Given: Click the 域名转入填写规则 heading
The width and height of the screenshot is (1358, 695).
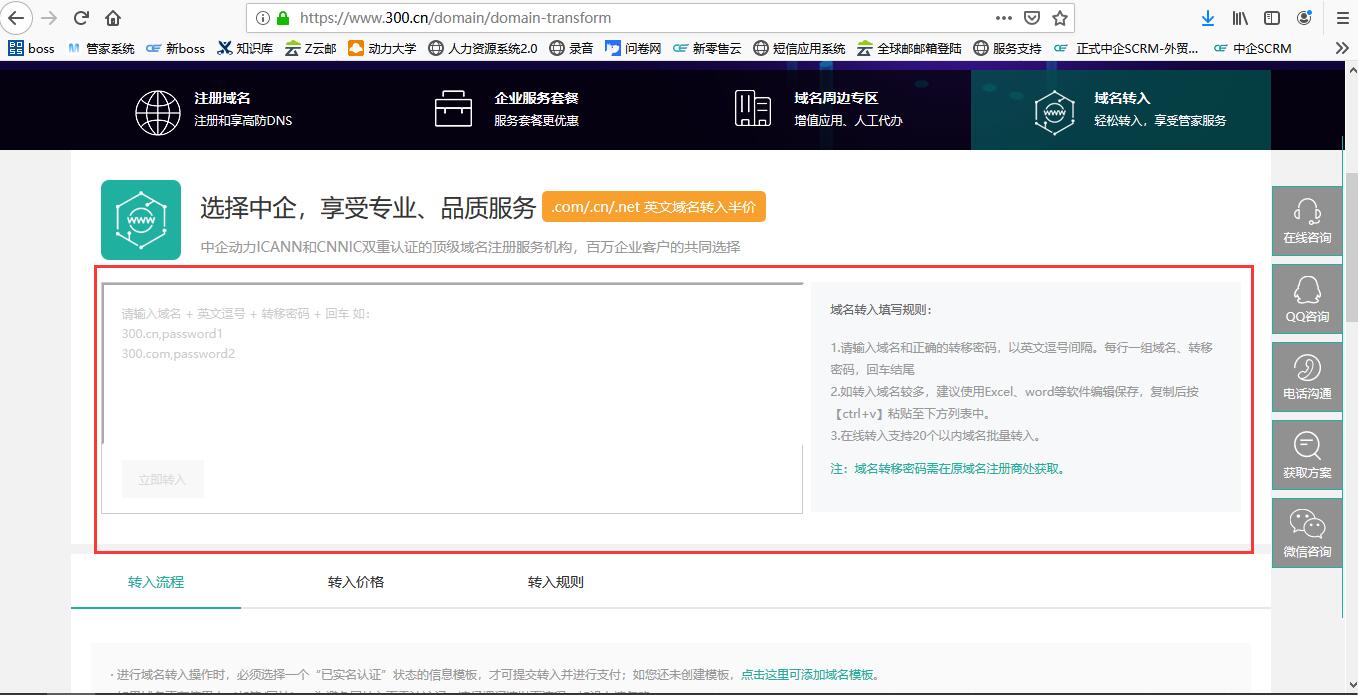Looking at the screenshot, I should click(x=880, y=310).
